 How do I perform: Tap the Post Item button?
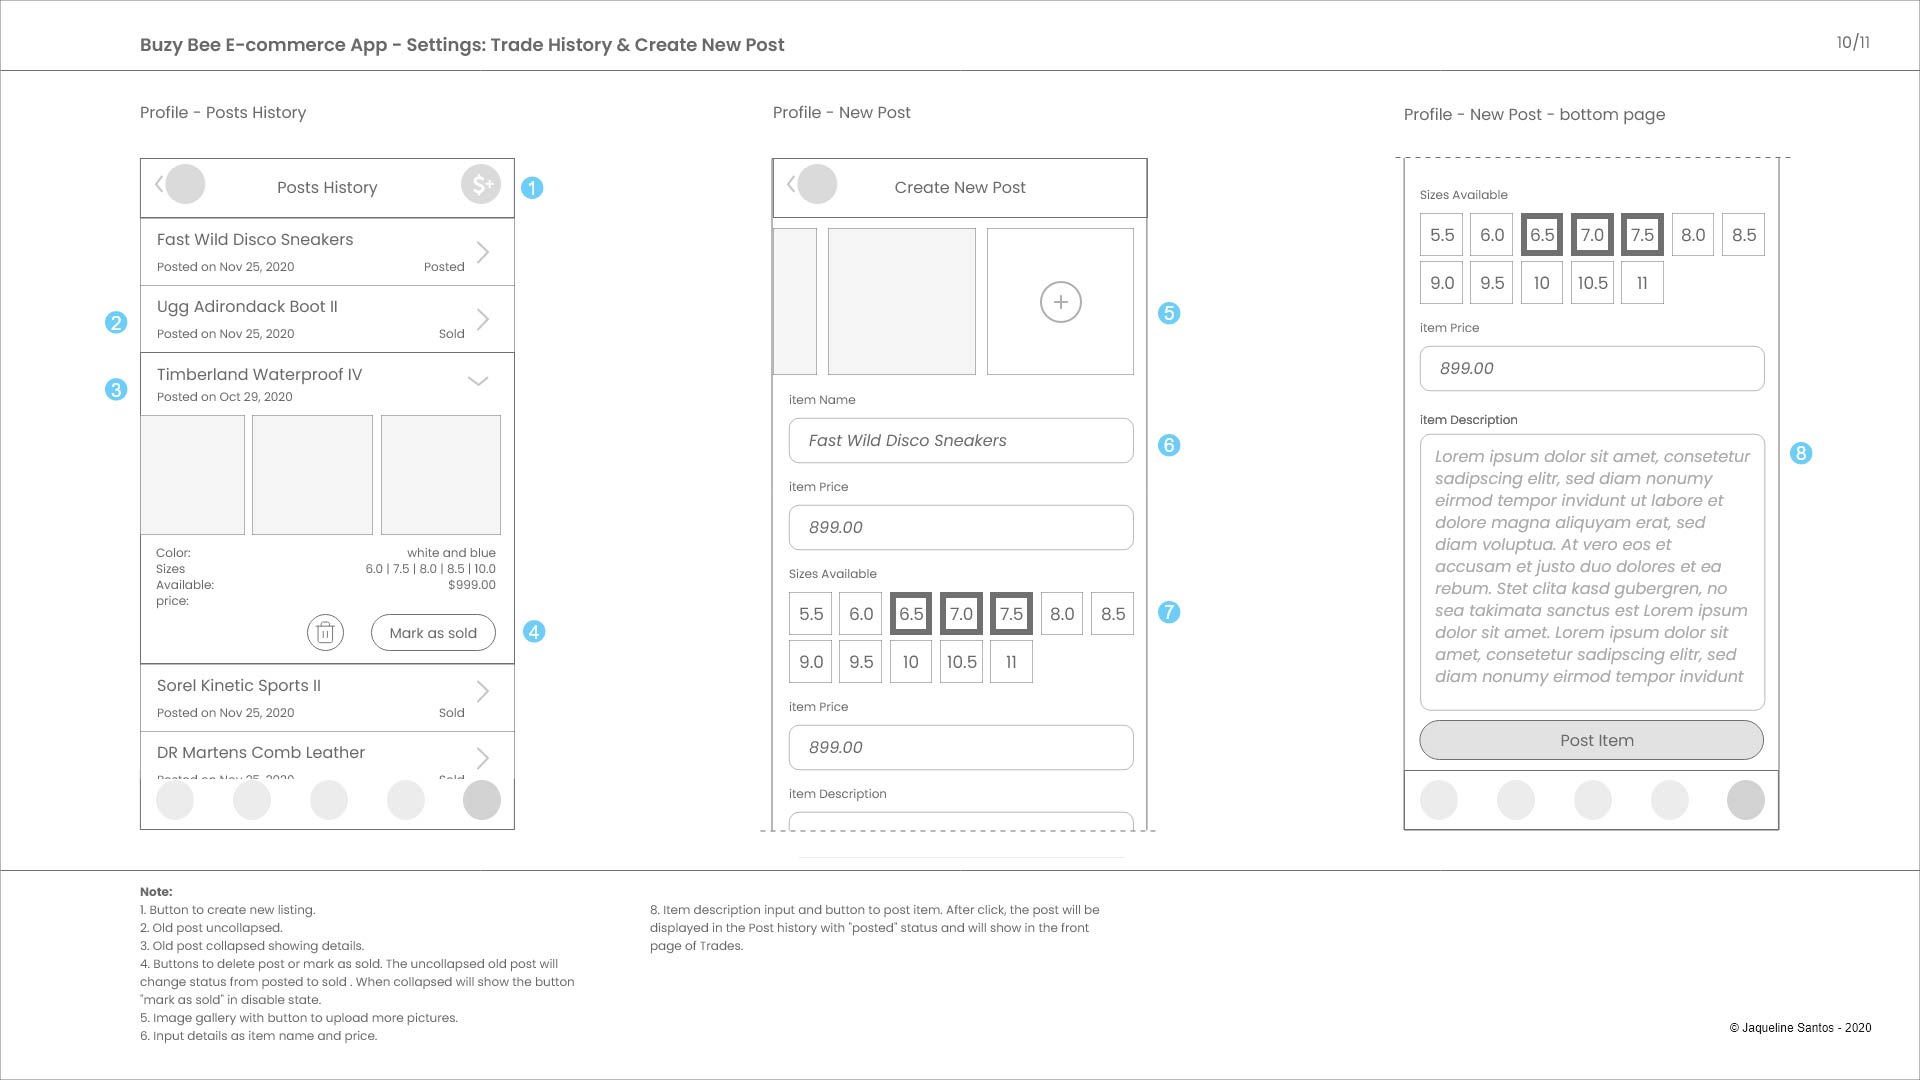(x=1592, y=740)
